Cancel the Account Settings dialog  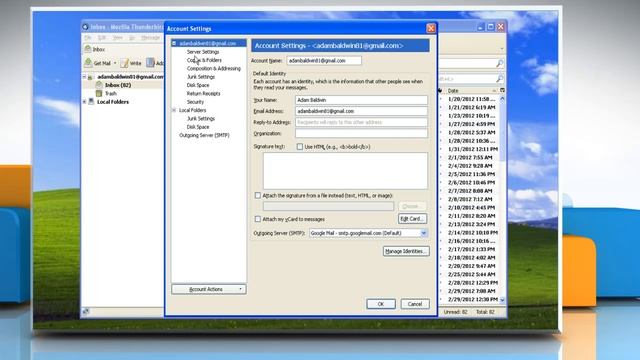[x=415, y=304]
